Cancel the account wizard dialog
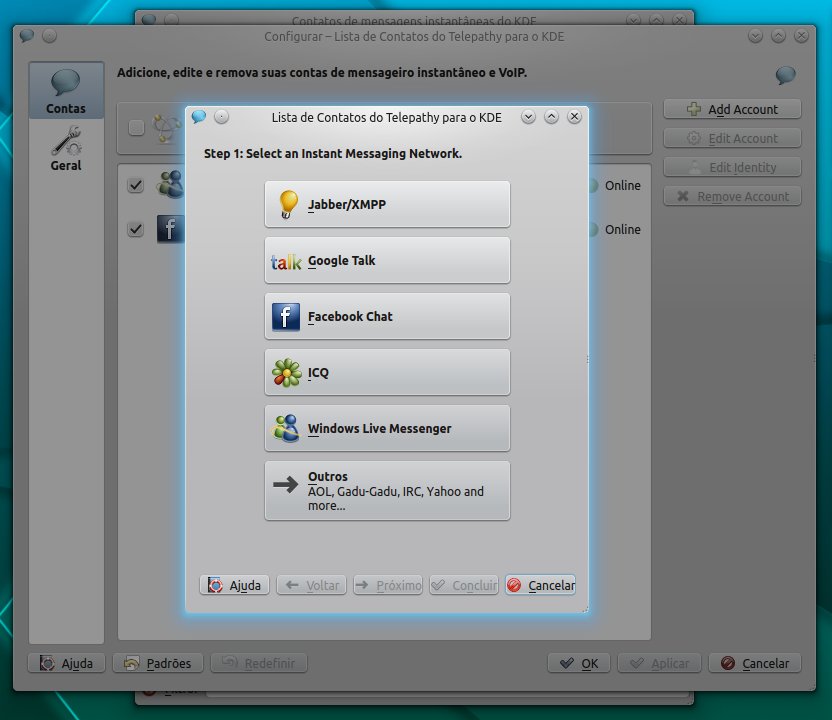Image resolution: width=832 pixels, height=720 pixels. click(541, 585)
